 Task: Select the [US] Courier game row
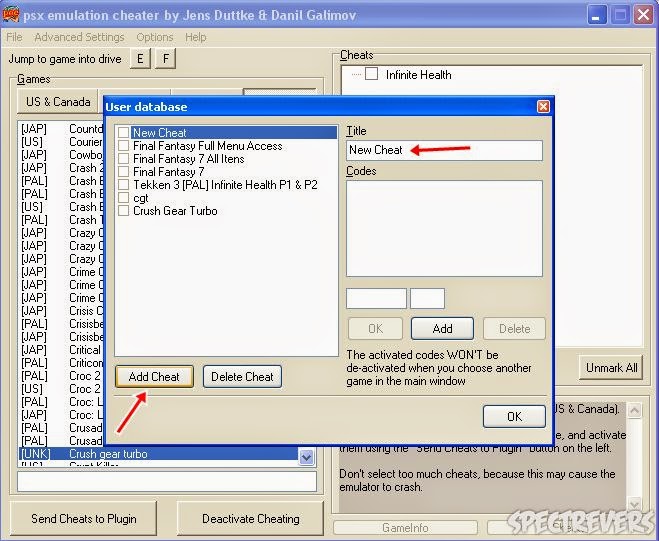(61, 142)
